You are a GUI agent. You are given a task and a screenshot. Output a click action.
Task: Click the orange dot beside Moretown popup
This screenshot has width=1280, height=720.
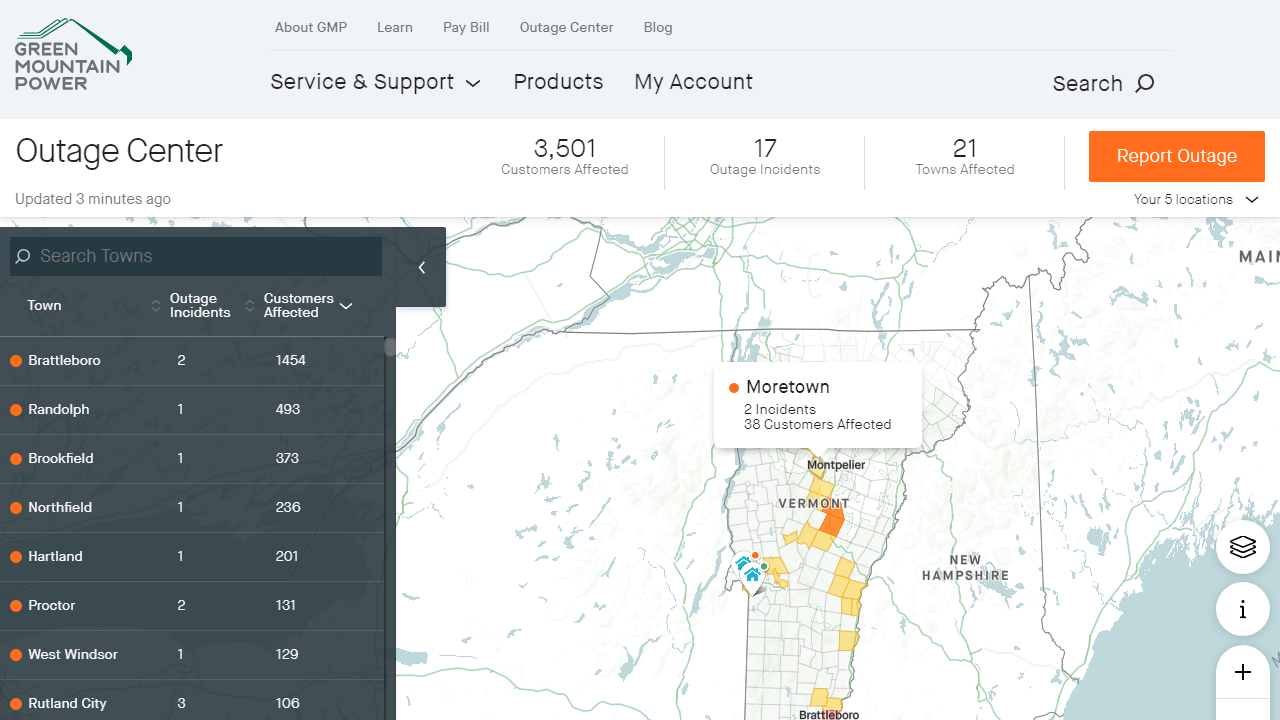coord(734,388)
